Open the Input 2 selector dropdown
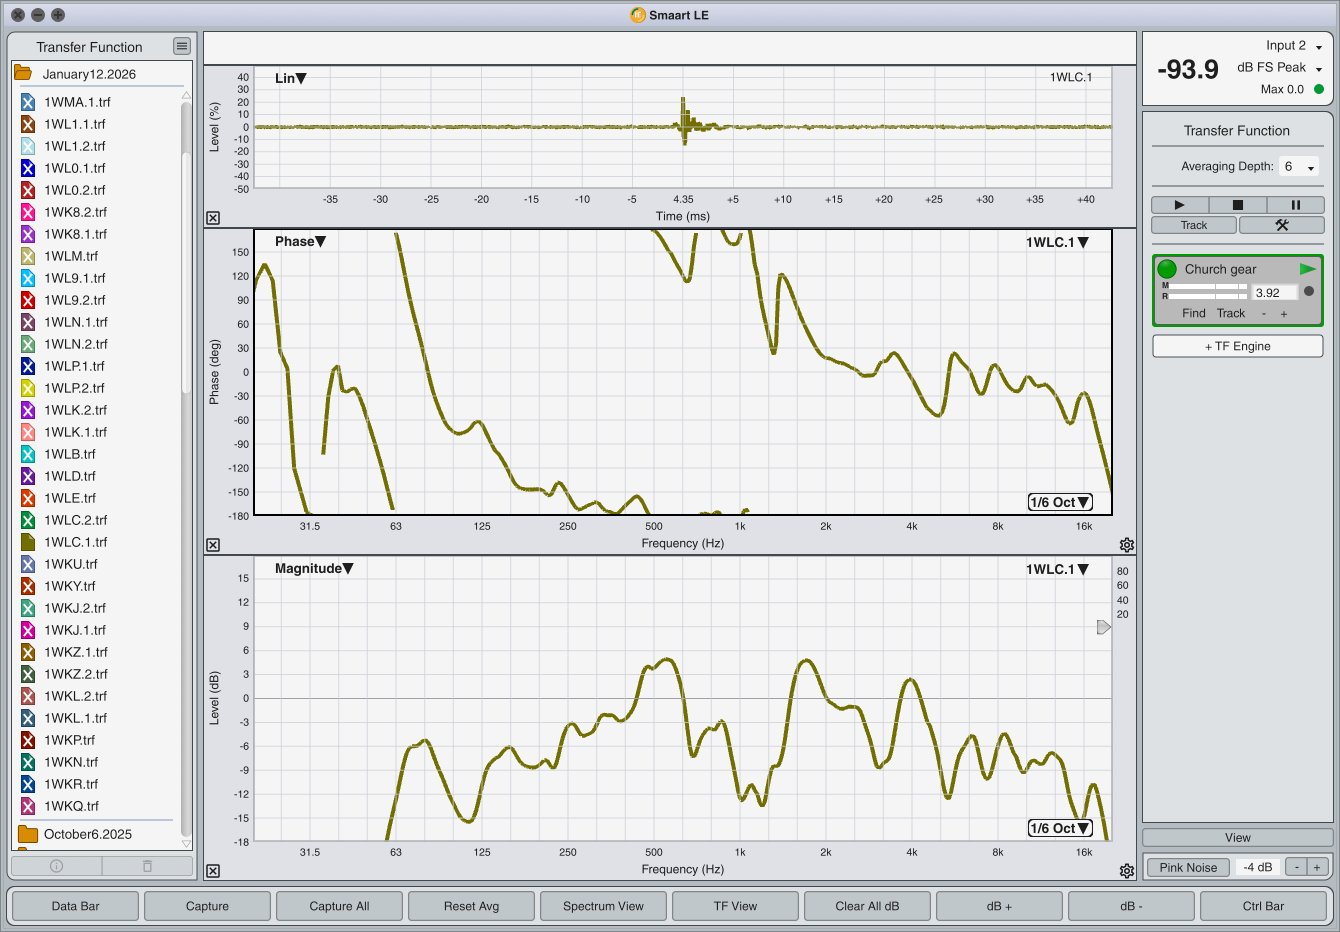The height and width of the screenshot is (932, 1340). pos(1294,46)
